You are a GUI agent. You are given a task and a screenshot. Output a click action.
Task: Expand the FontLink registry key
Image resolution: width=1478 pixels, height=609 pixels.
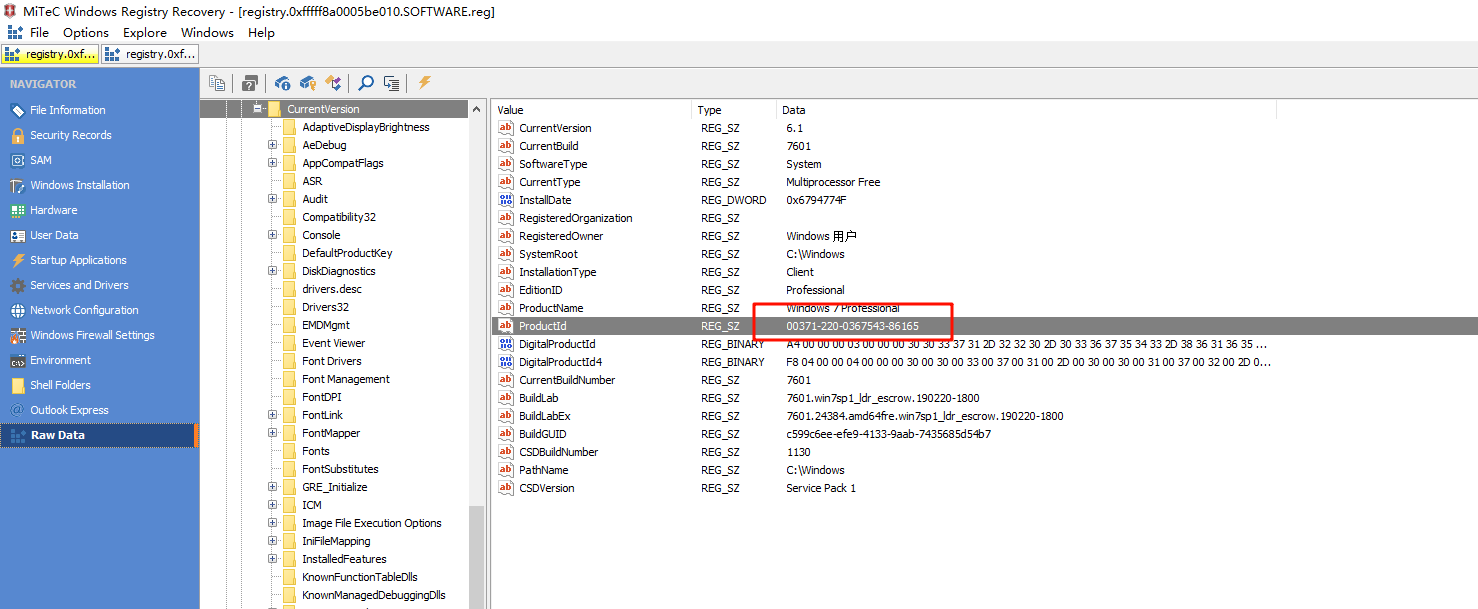pyautogui.click(x=272, y=415)
